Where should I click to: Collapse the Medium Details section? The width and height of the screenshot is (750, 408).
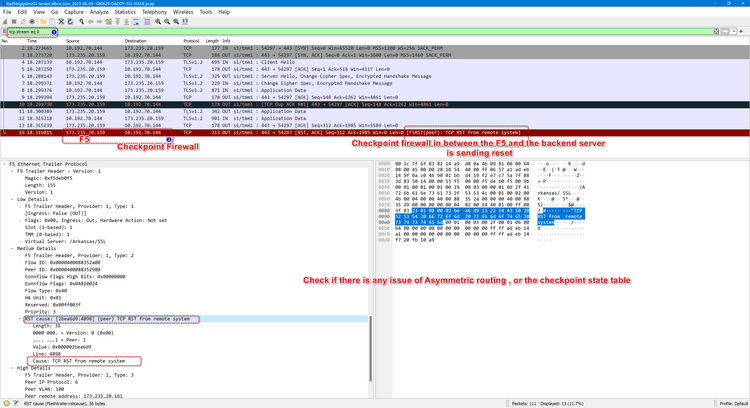[x=12, y=249]
